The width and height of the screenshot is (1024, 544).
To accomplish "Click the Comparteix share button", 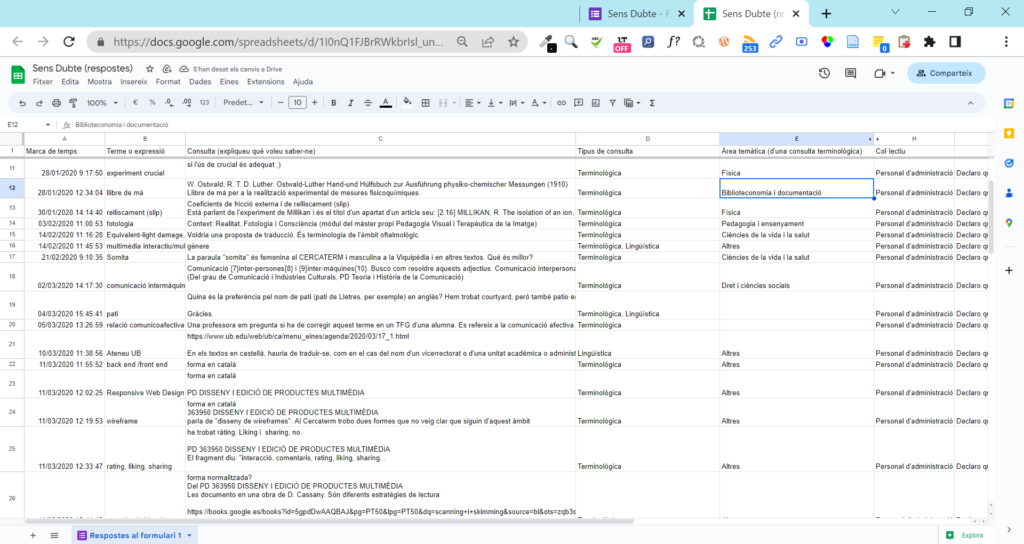I will tap(946, 73).
